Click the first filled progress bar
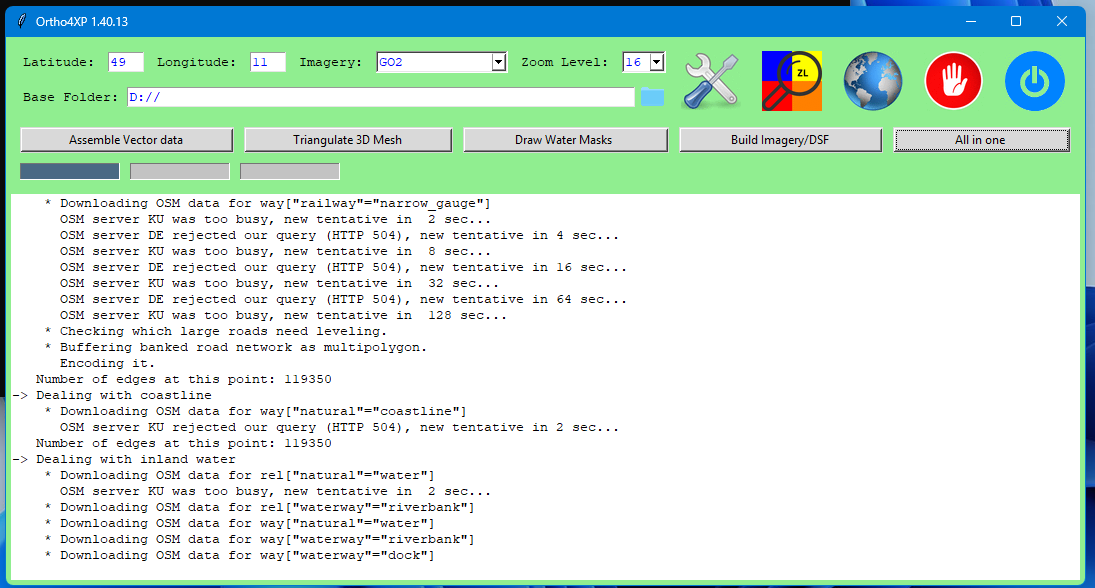This screenshot has width=1095, height=588. coord(70,171)
